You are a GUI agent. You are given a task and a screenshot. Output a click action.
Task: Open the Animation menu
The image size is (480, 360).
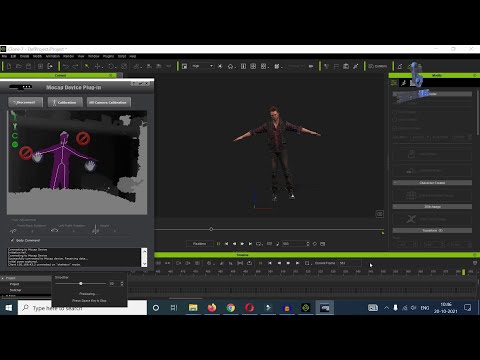53,56
